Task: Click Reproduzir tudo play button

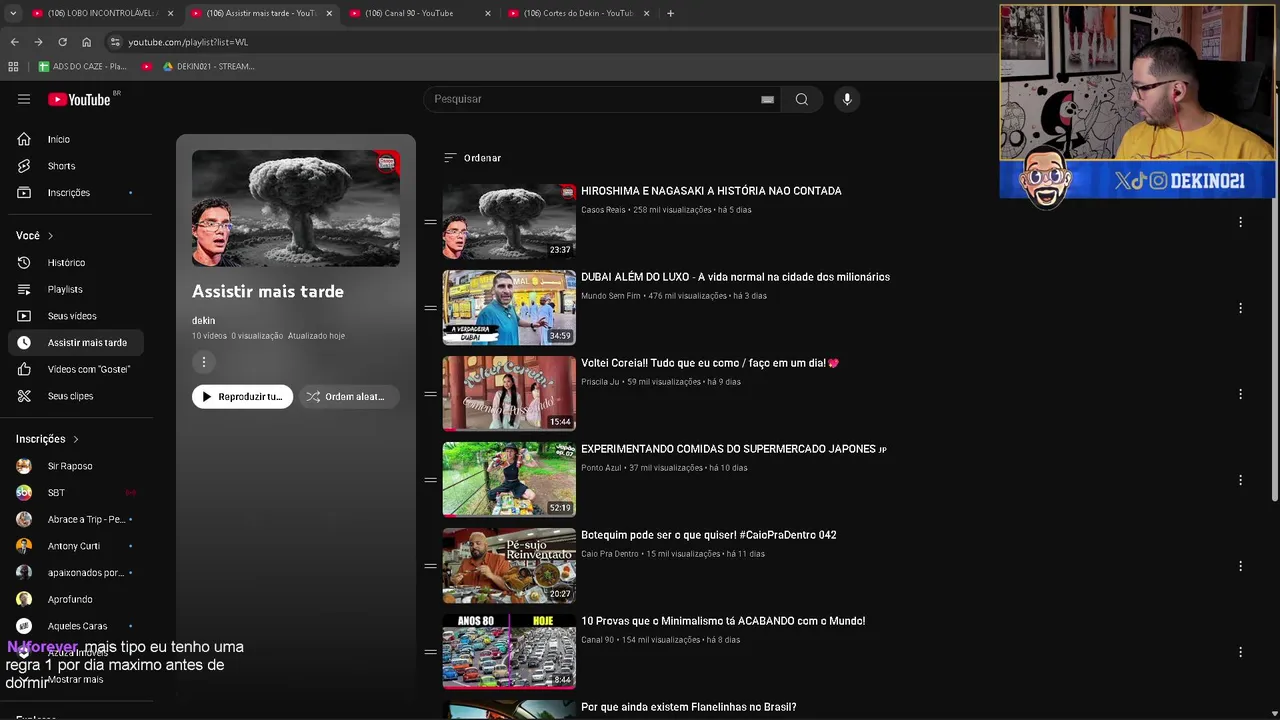Action: [242, 397]
